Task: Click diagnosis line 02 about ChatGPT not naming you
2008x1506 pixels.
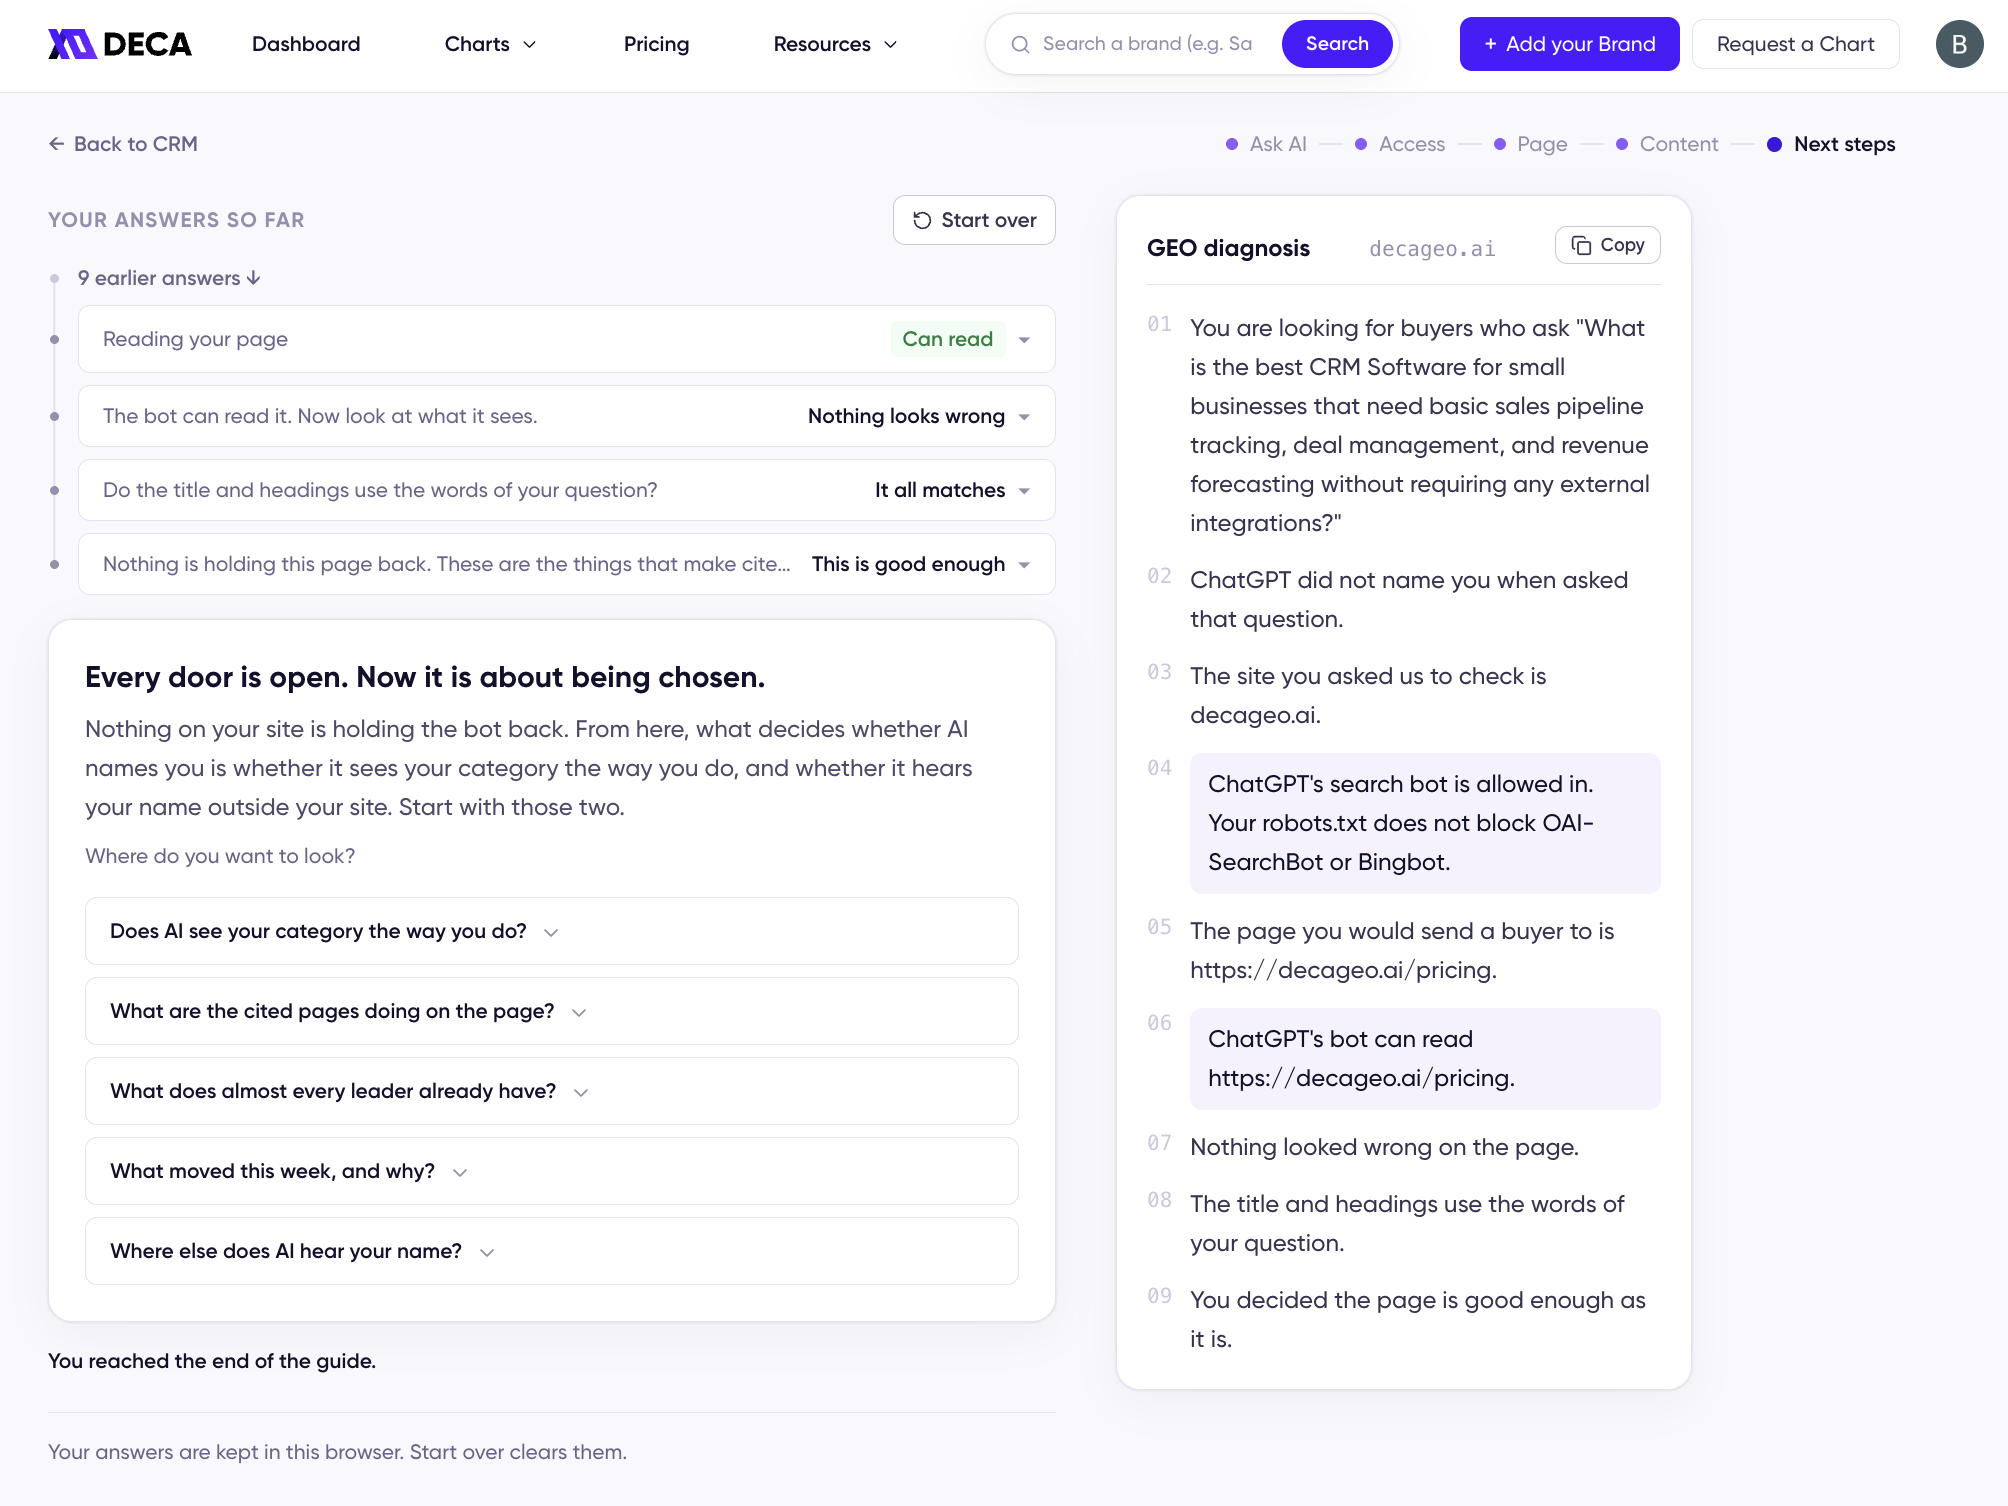Action: point(1409,599)
